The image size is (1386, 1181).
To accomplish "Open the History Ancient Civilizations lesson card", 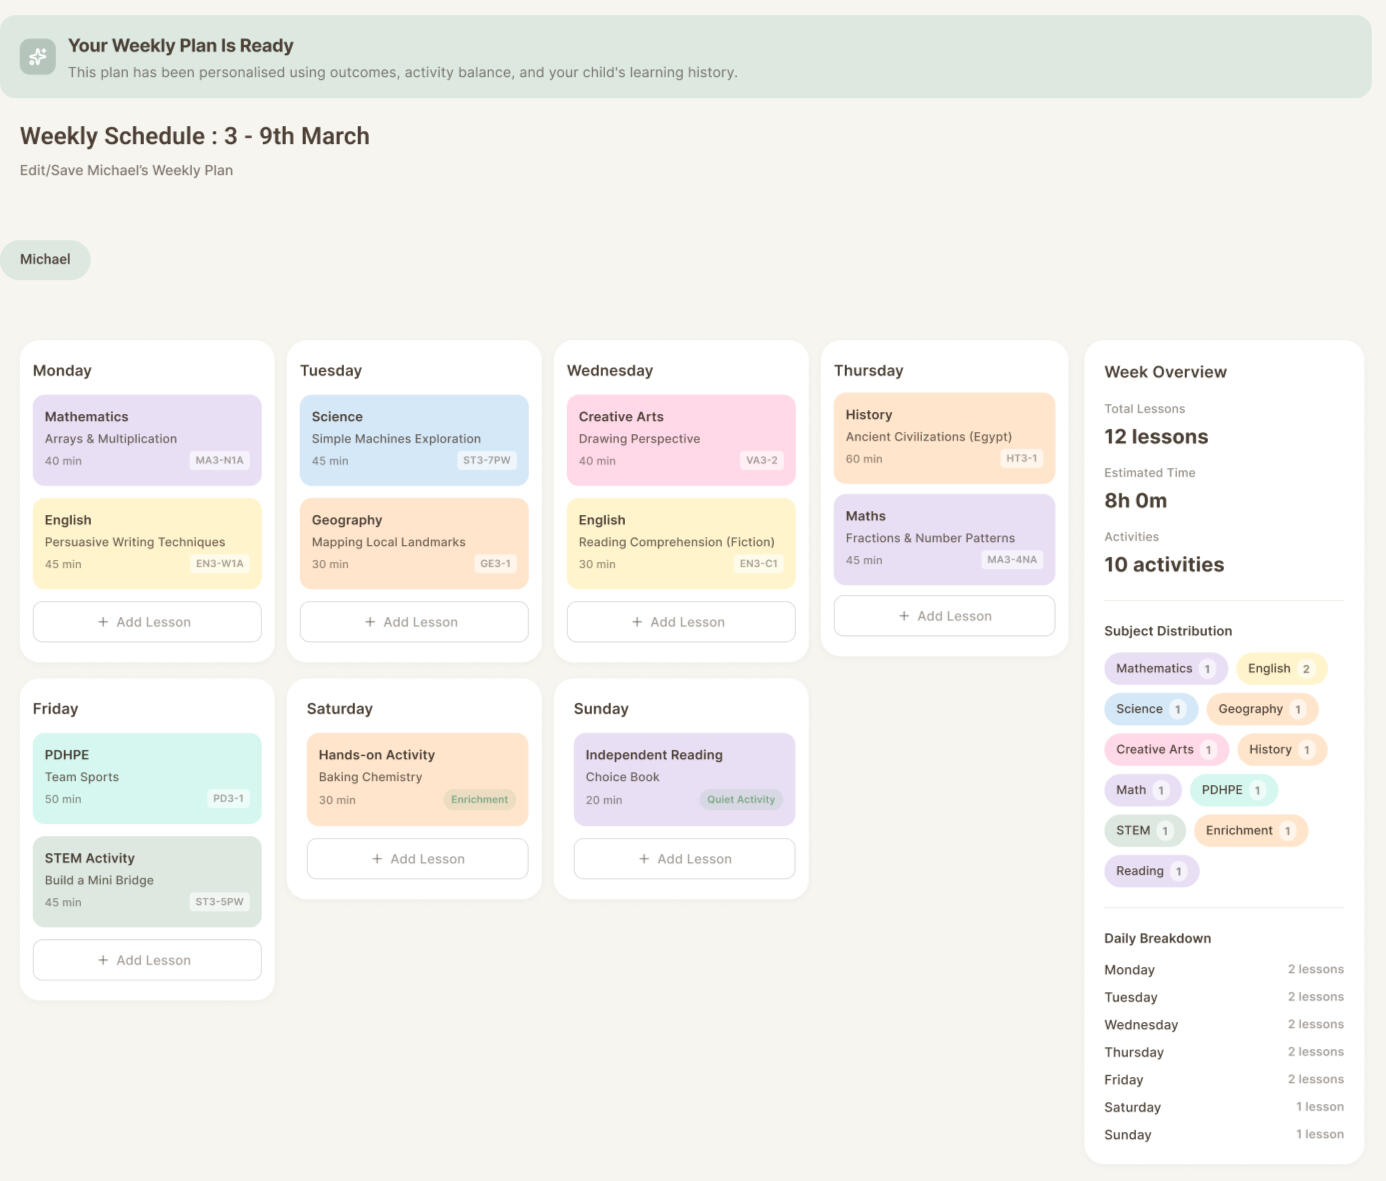I will click(944, 437).
